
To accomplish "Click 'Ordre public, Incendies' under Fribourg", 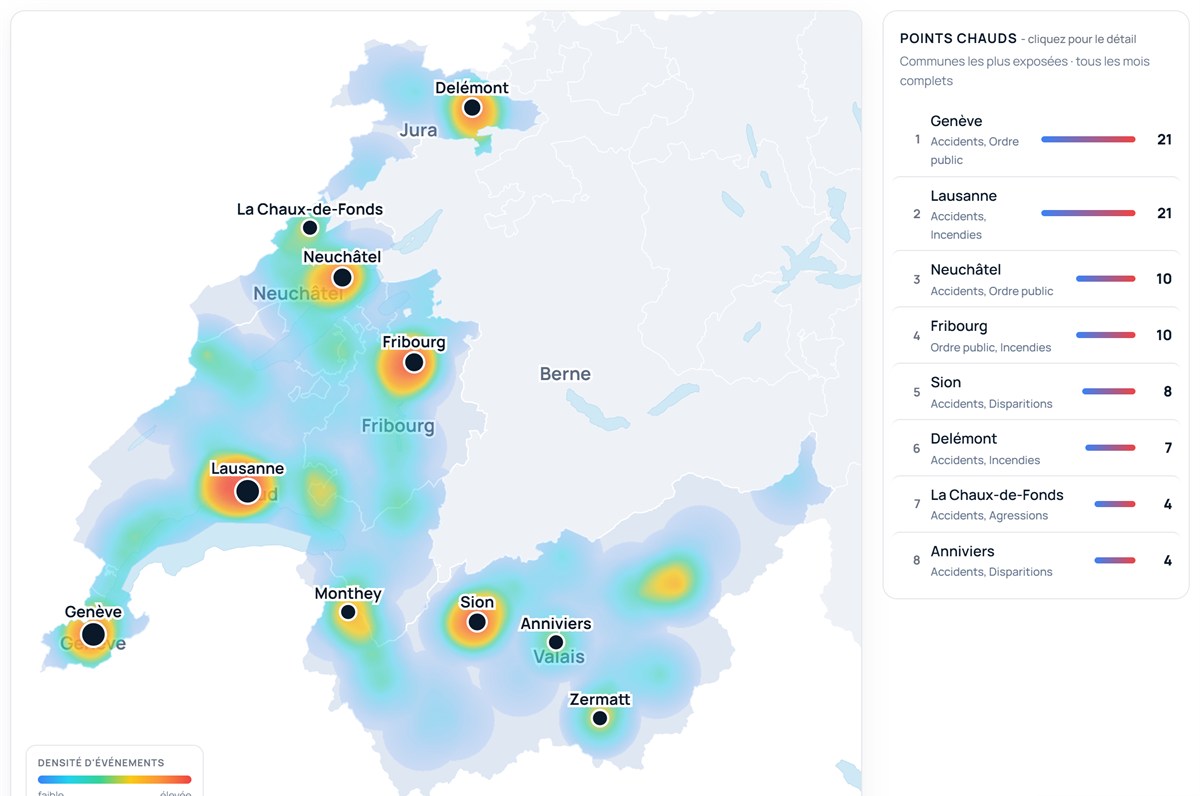I will [x=991, y=348].
